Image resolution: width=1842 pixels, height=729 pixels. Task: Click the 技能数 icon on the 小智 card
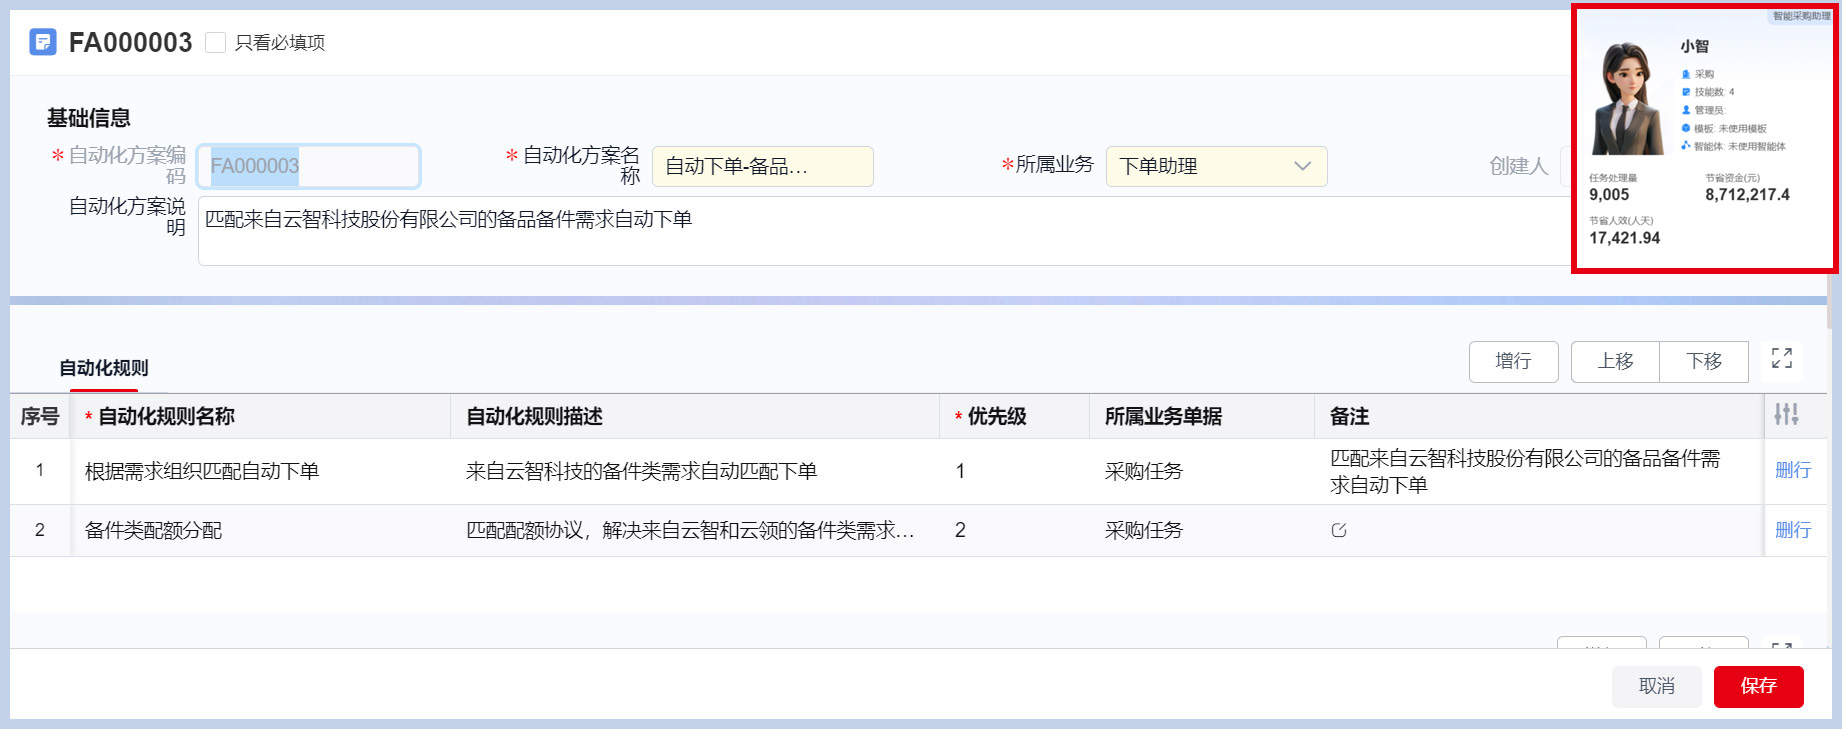1686,92
